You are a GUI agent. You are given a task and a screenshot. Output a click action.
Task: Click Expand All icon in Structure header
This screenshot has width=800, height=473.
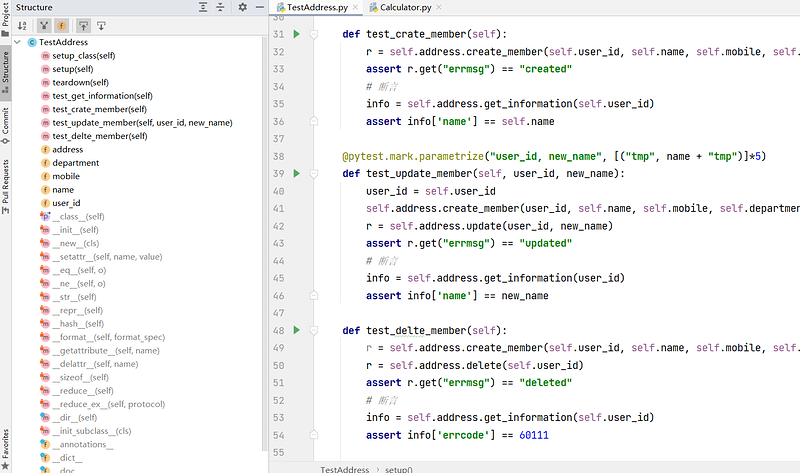(204, 7)
